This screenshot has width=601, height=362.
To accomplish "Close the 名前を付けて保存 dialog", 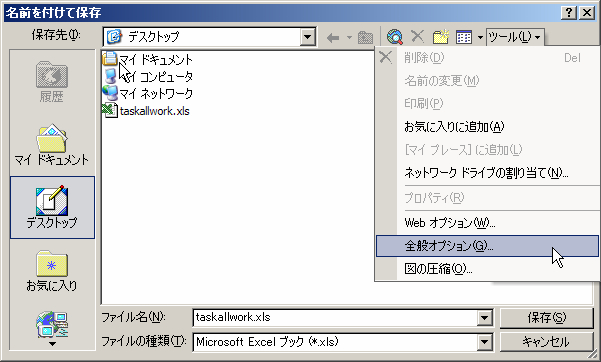I will click(x=587, y=13).
